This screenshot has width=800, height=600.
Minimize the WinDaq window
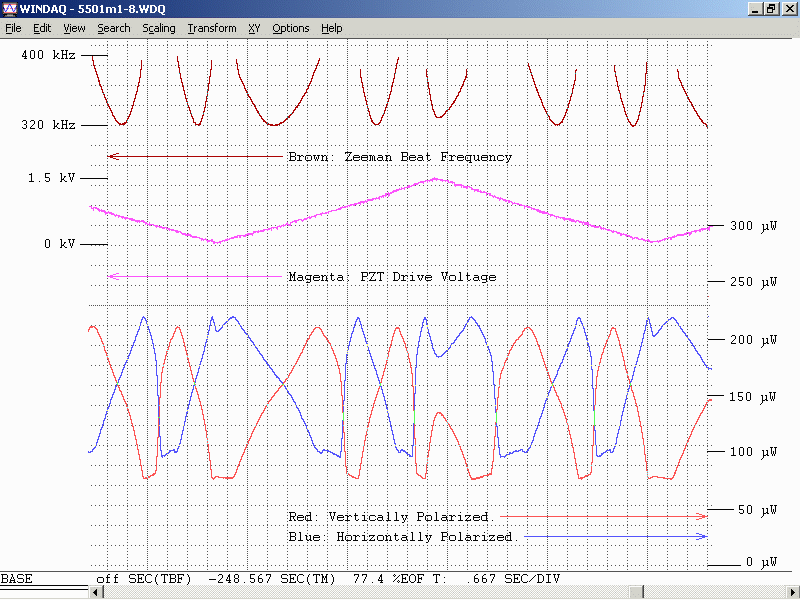[755, 9]
